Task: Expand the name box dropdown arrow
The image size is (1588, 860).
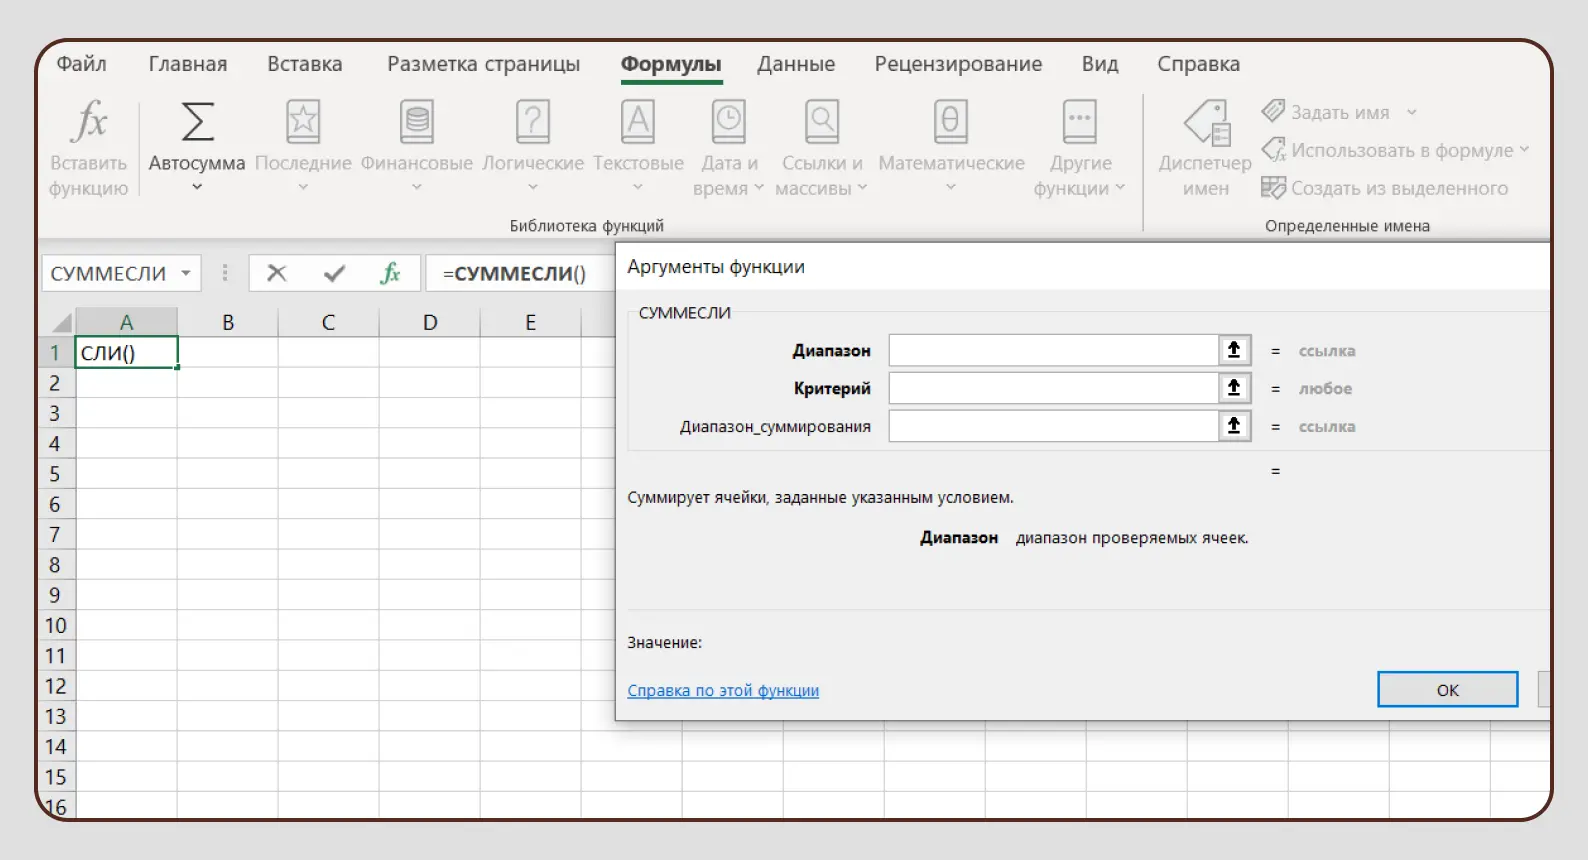Action: (186, 273)
